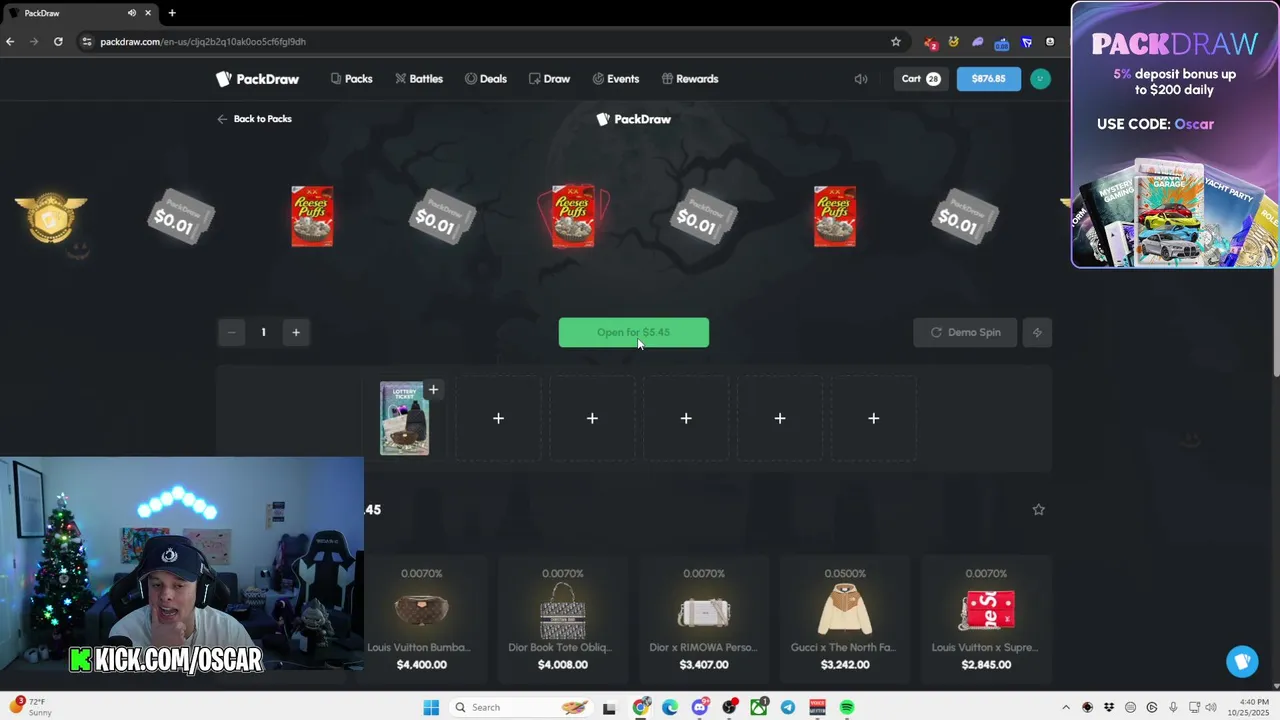Open Microsoft Edge from the taskbar
The image size is (1280, 720).
point(670,707)
